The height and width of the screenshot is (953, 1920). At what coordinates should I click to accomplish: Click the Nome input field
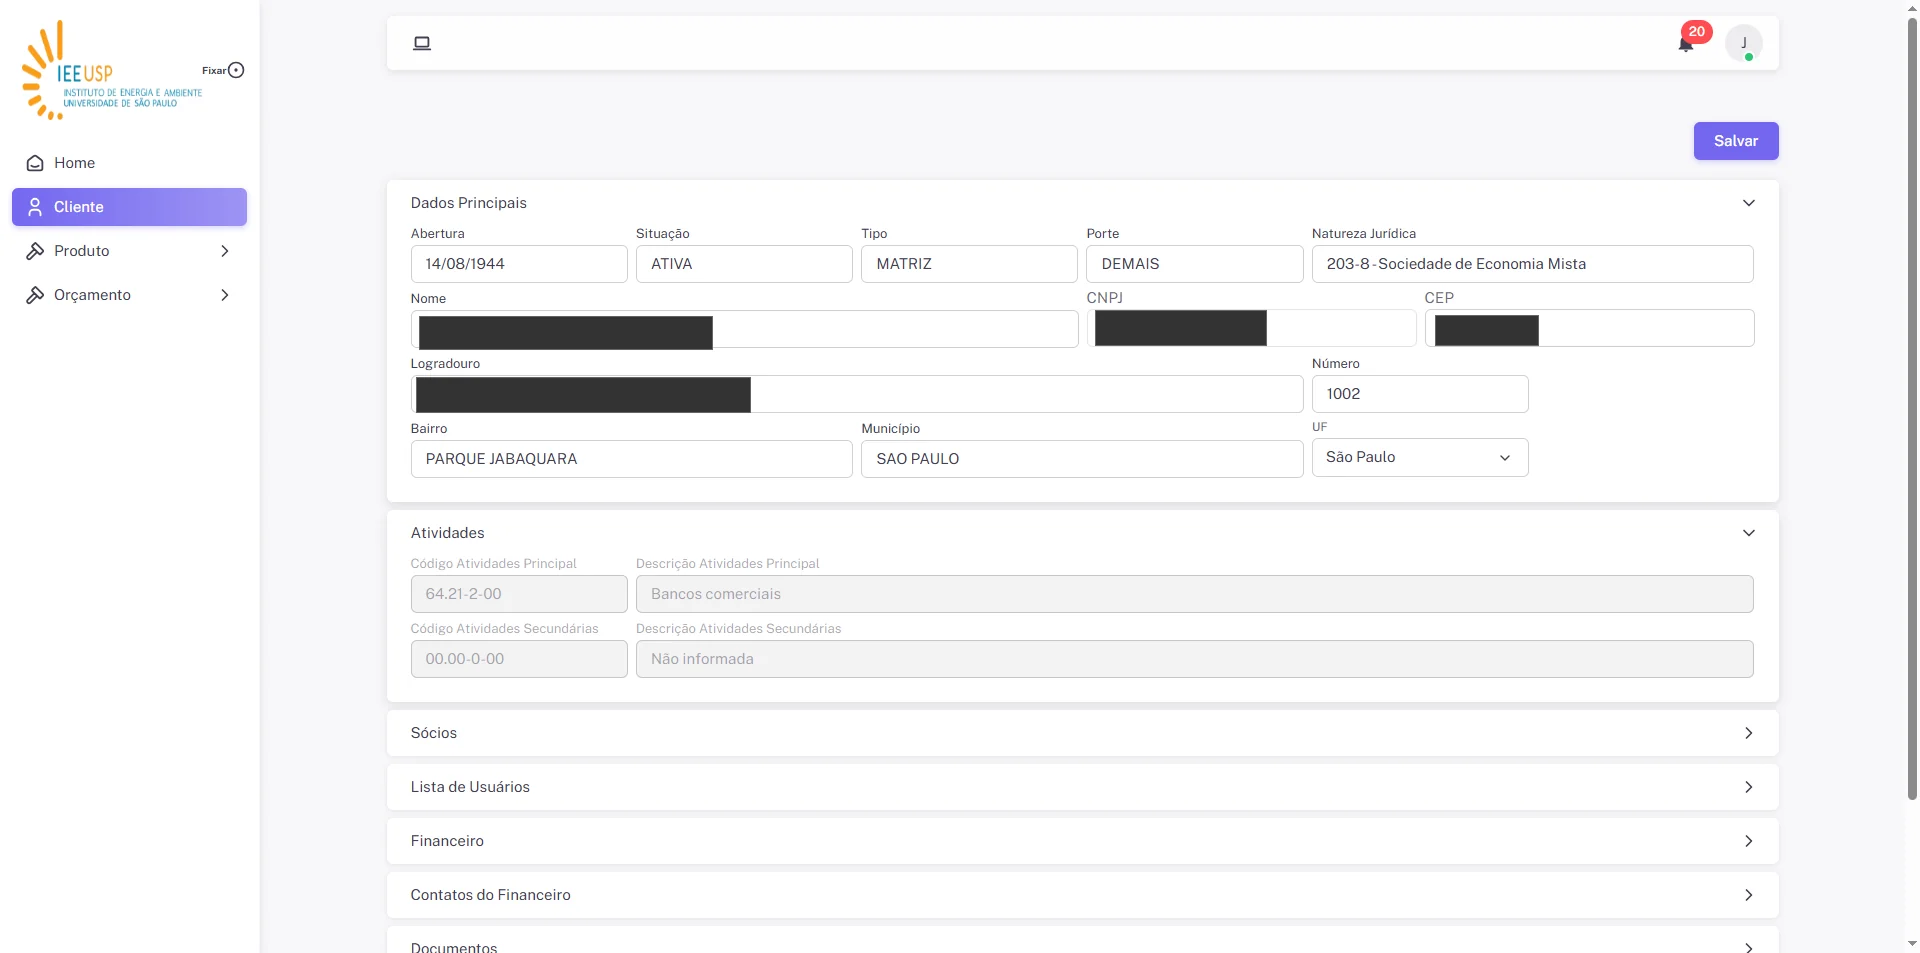[744, 329]
